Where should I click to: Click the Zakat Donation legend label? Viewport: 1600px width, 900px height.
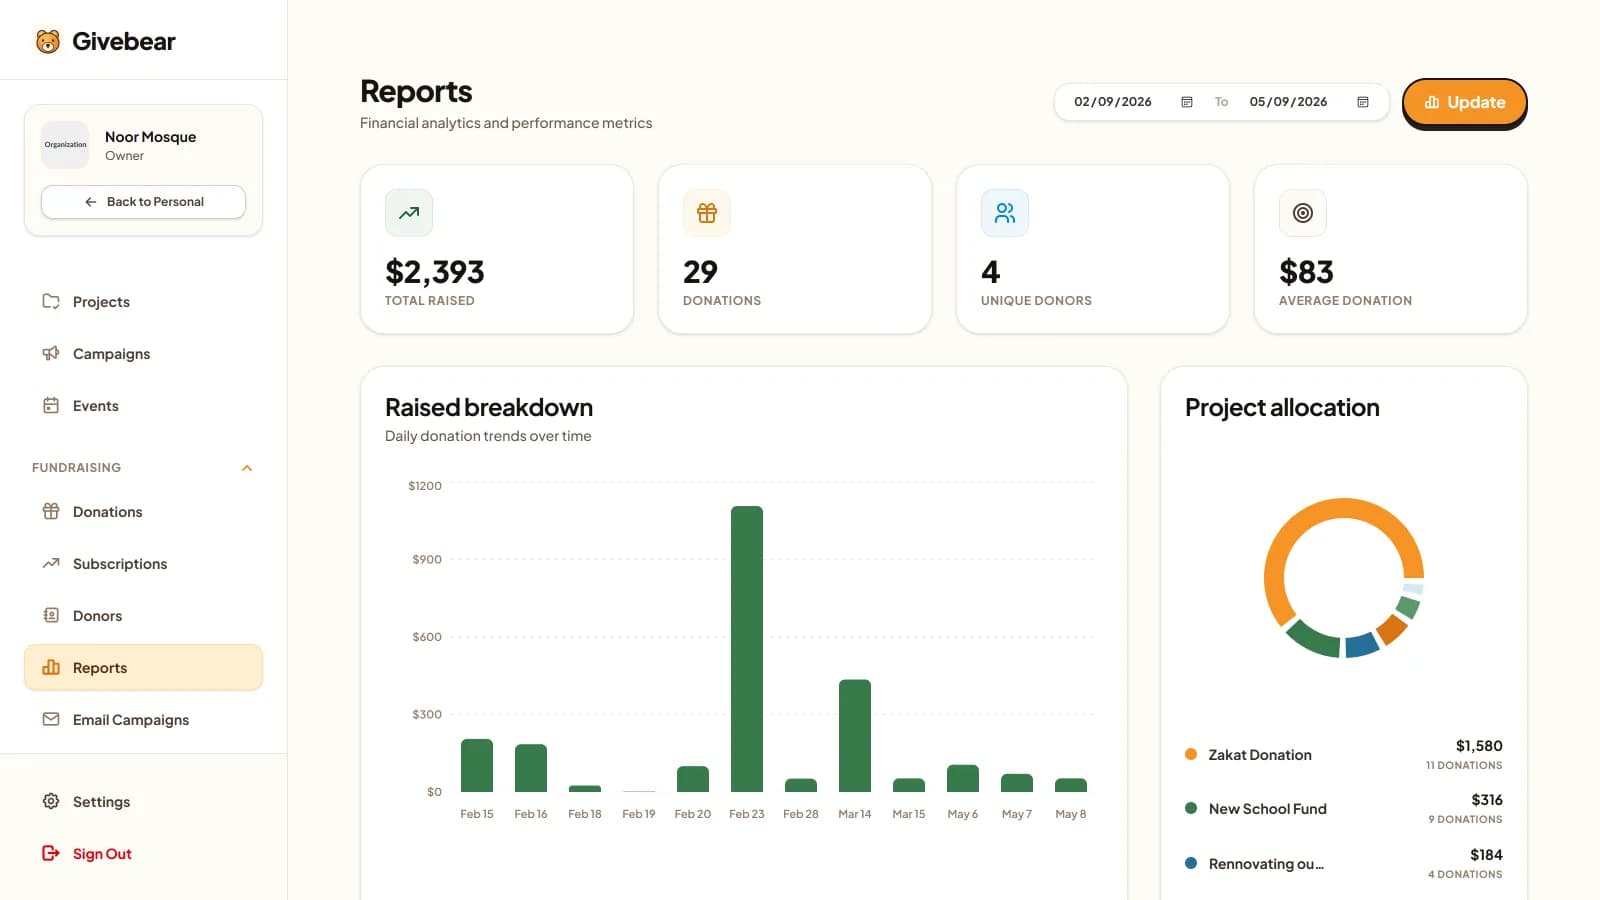click(1260, 755)
